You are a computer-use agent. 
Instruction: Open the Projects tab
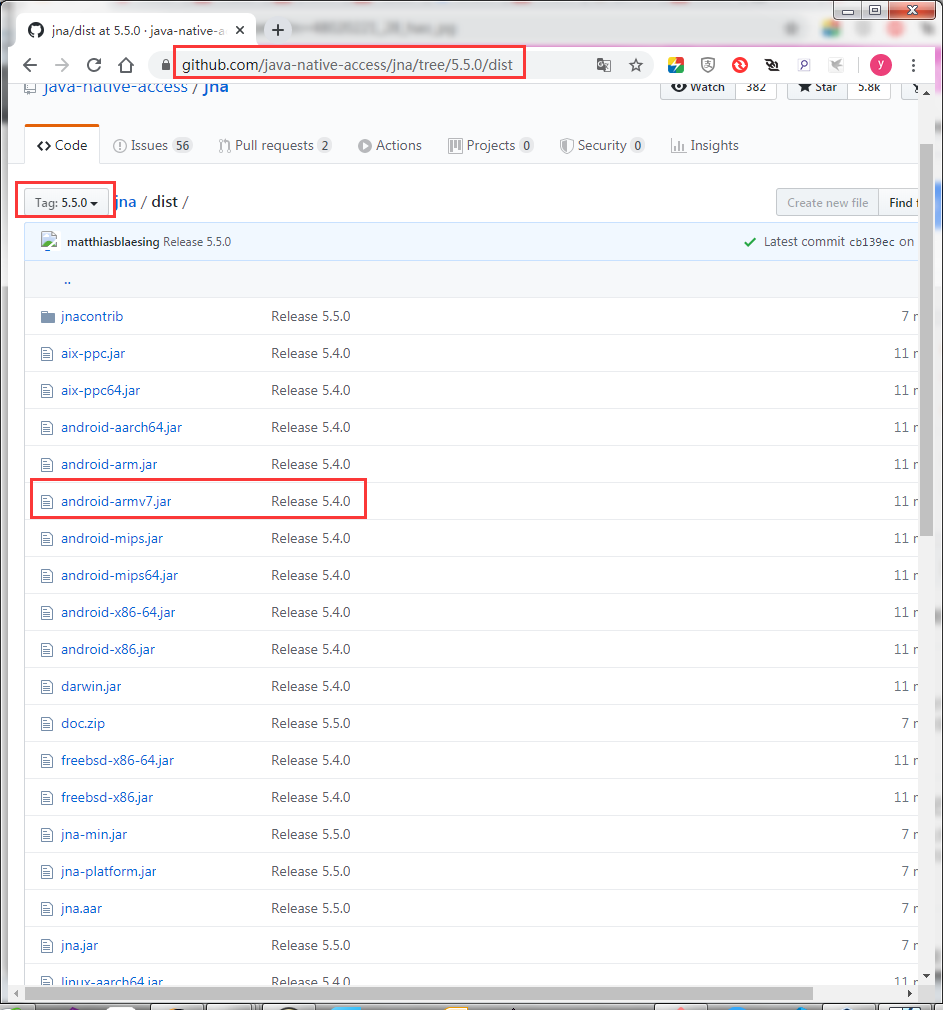(x=490, y=146)
